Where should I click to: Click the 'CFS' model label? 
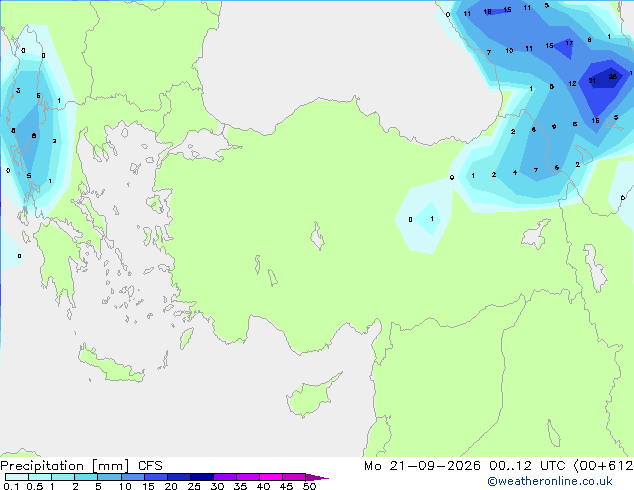150,466
